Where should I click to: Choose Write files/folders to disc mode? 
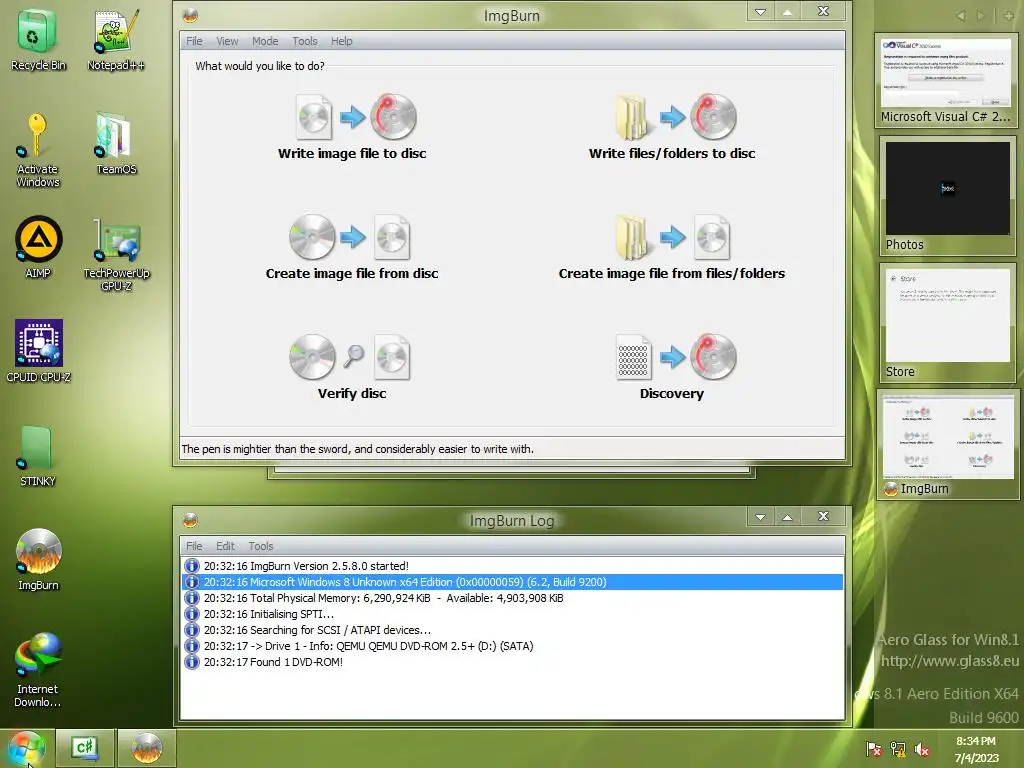672,127
